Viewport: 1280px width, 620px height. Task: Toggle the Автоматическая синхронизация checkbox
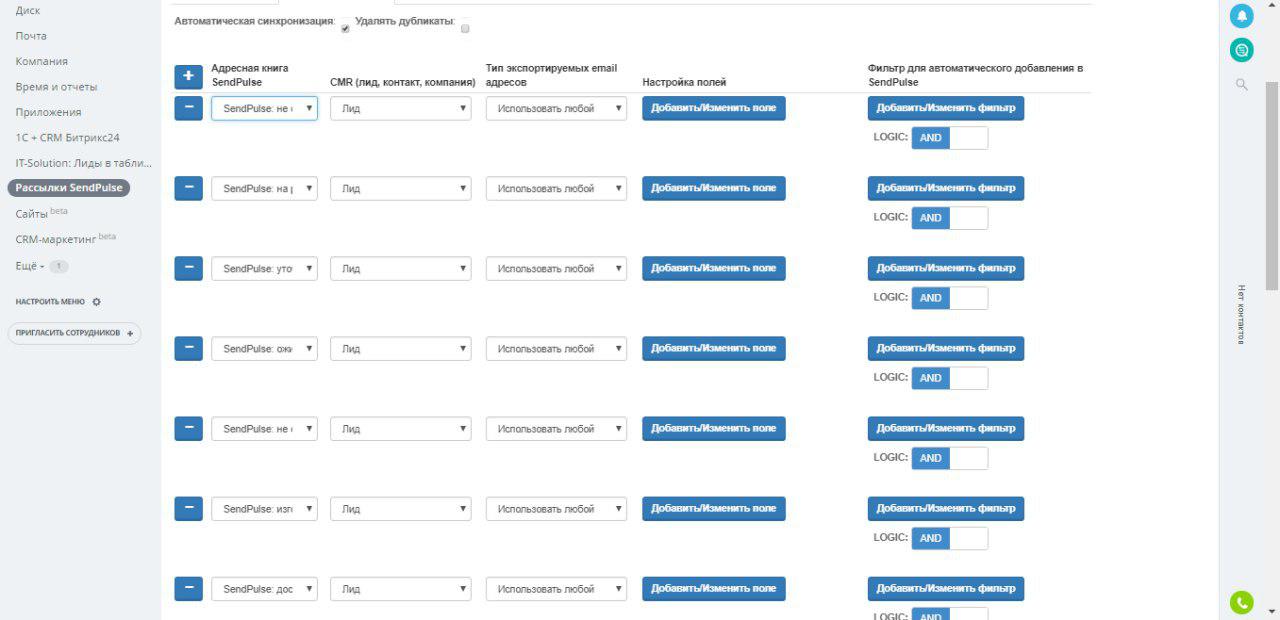click(x=345, y=29)
